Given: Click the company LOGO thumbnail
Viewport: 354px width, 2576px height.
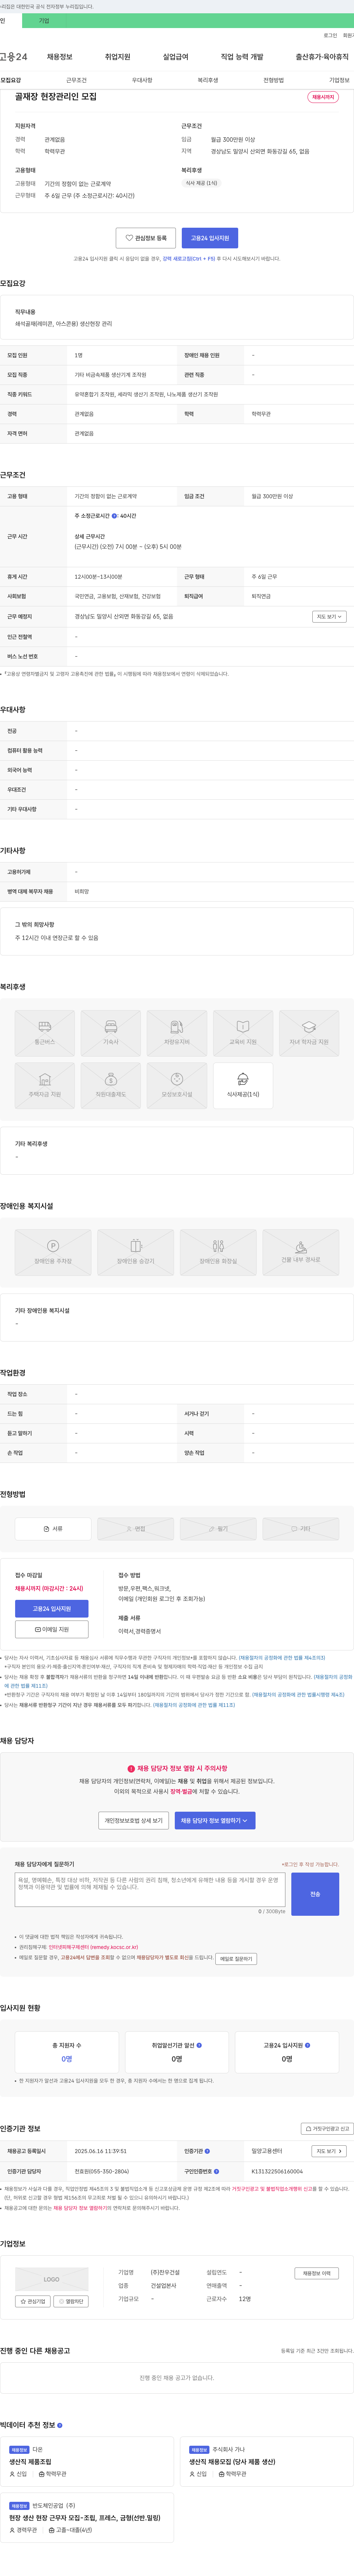Looking at the screenshot, I should pos(52,2279).
